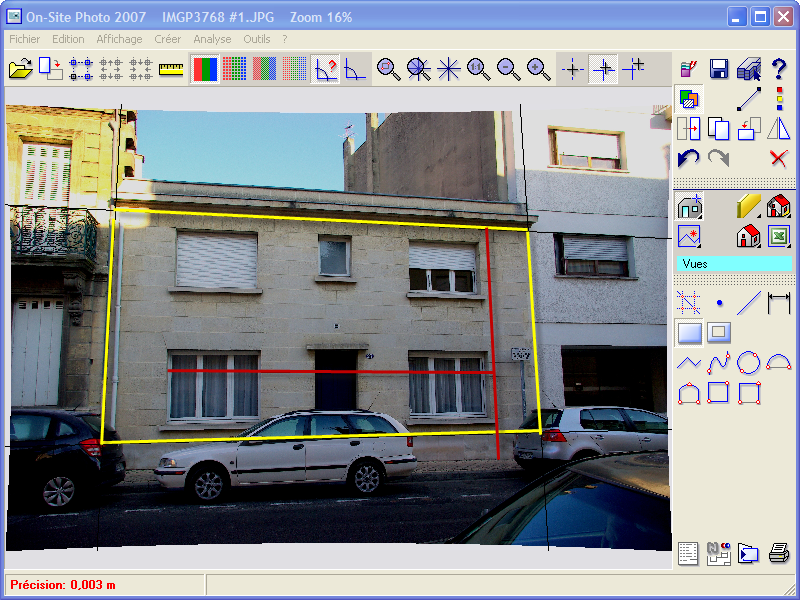
Task: Open the Analyse menu
Action: click(x=212, y=39)
